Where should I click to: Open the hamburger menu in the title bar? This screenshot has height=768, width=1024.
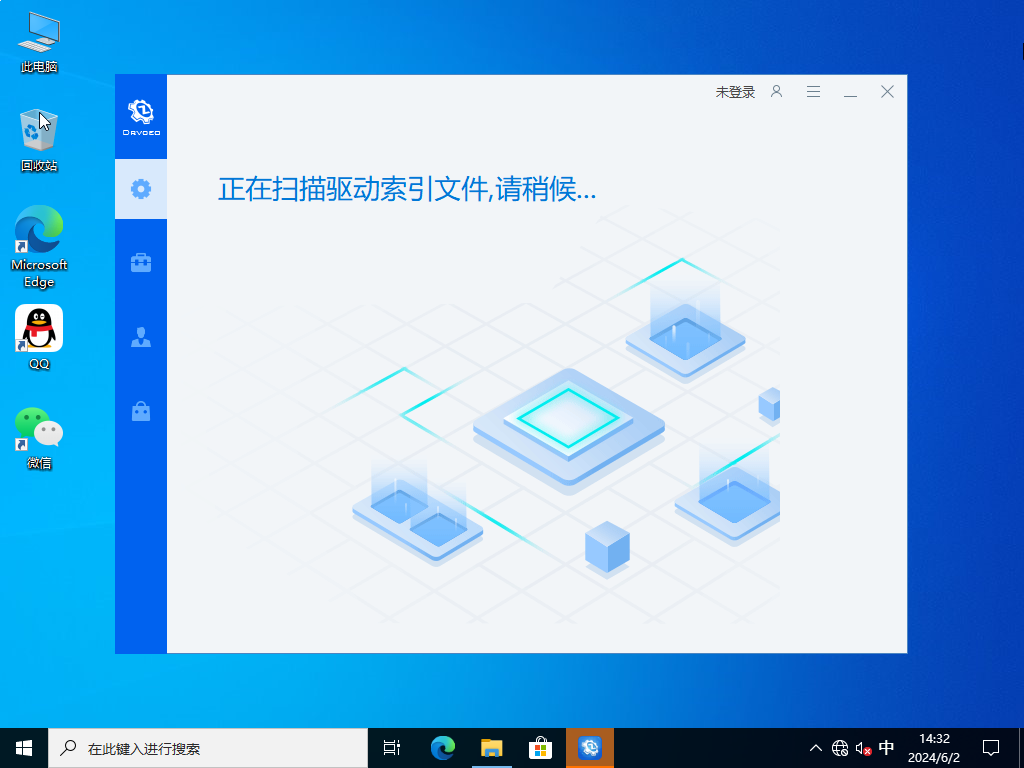point(813,91)
